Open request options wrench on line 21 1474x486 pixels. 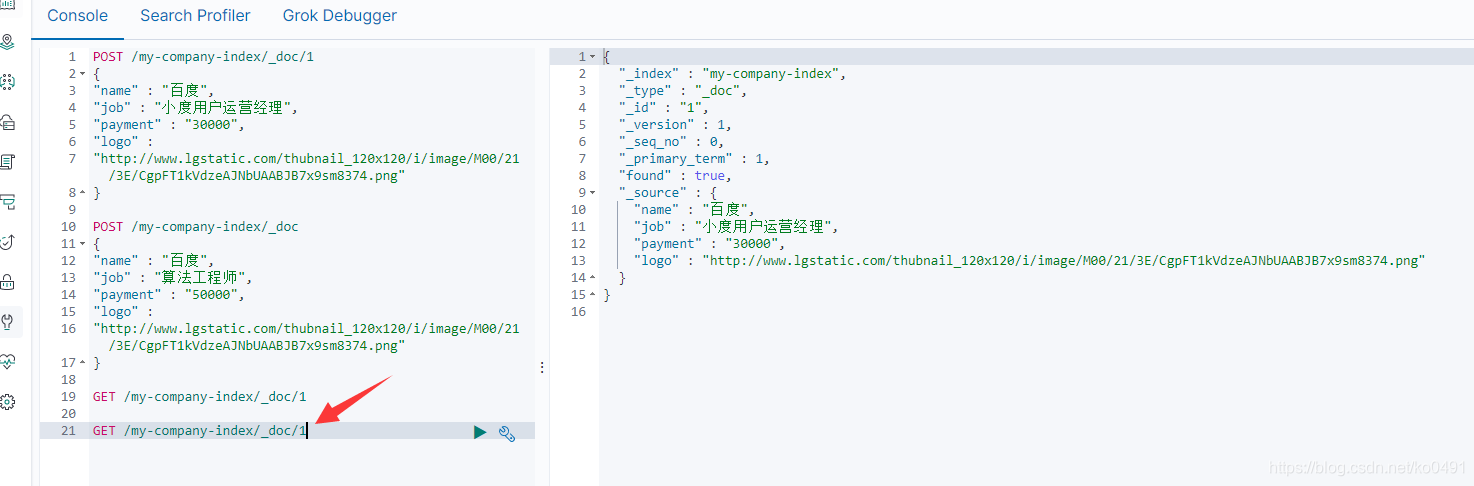(x=506, y=432)
